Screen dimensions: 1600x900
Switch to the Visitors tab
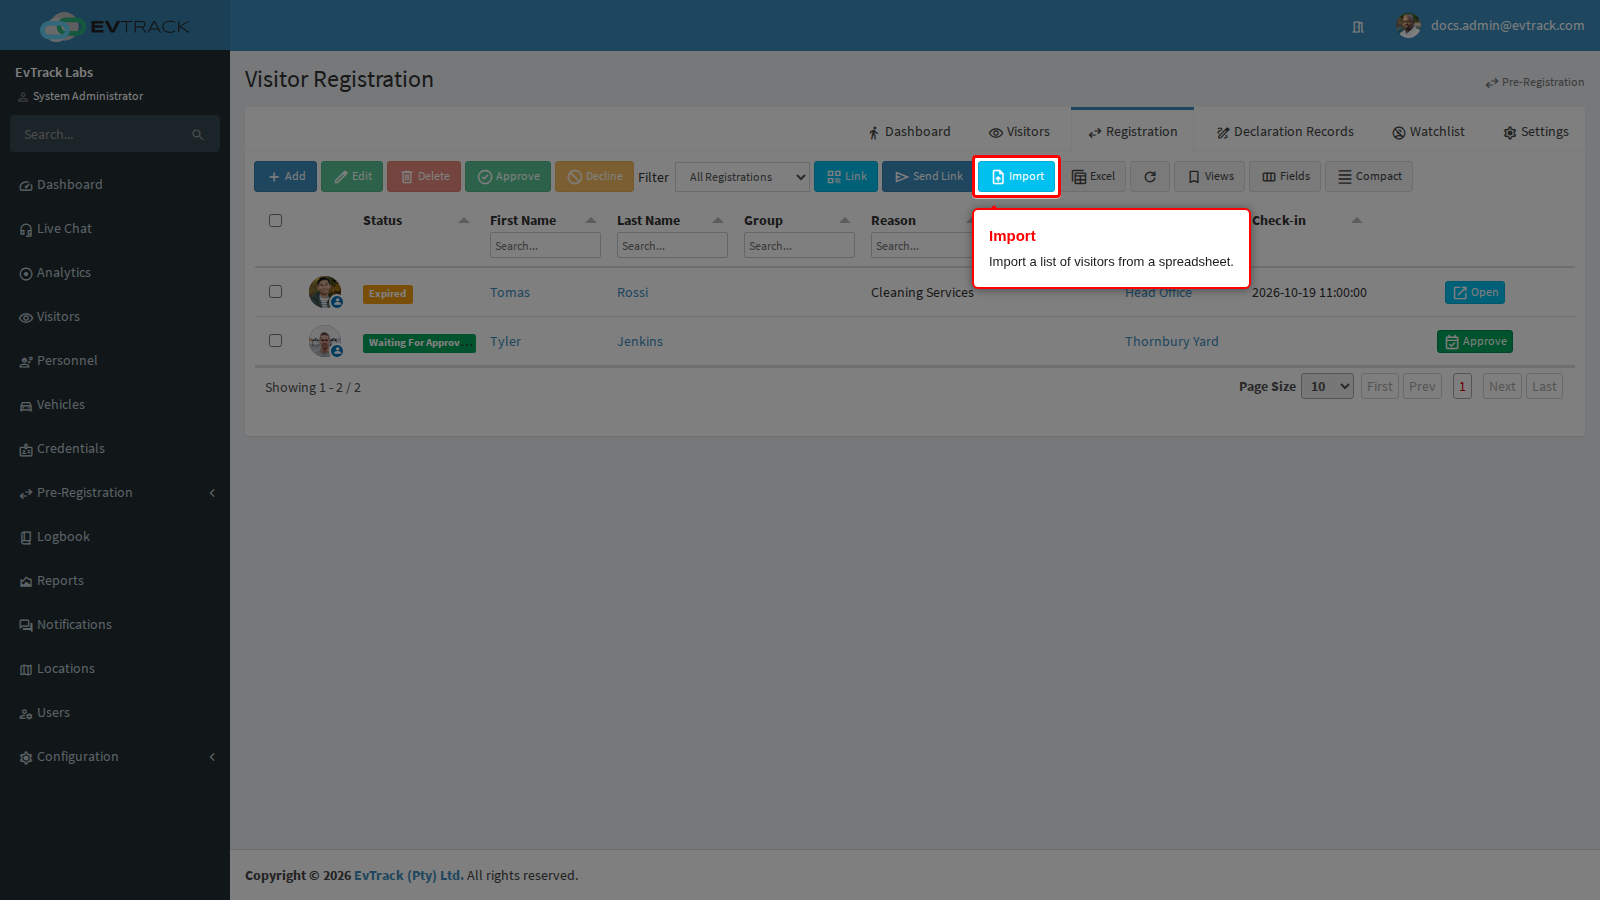click(1019, 132)
